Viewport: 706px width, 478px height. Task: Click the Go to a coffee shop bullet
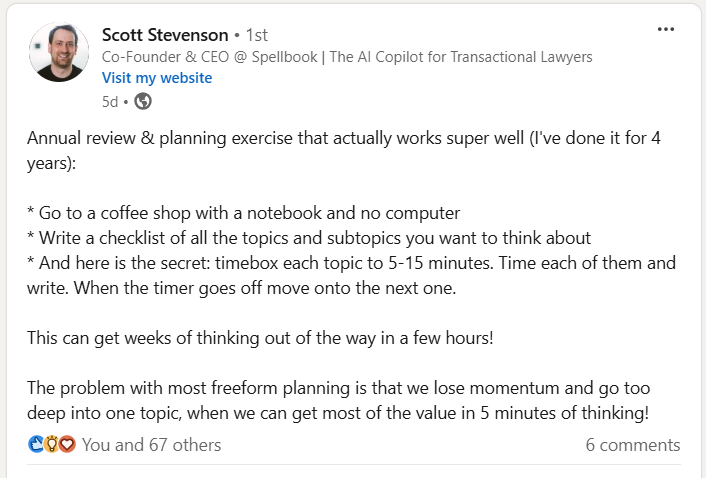[244, 213]
